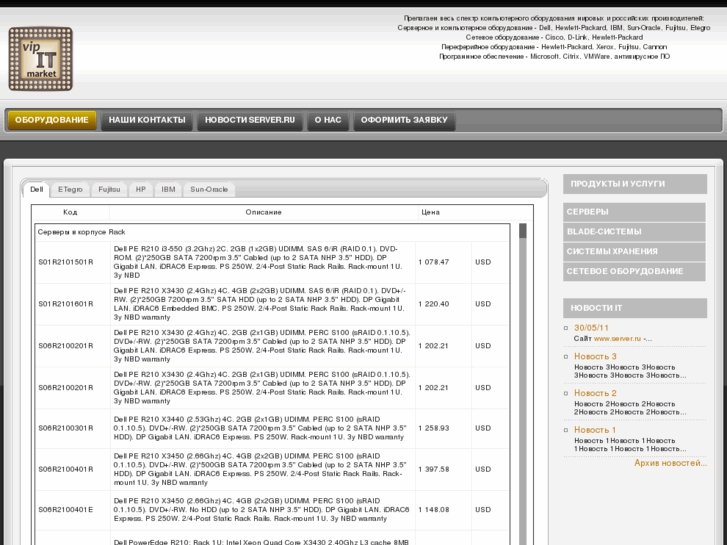Show the Sun-Oracle tab

[209, 189]
